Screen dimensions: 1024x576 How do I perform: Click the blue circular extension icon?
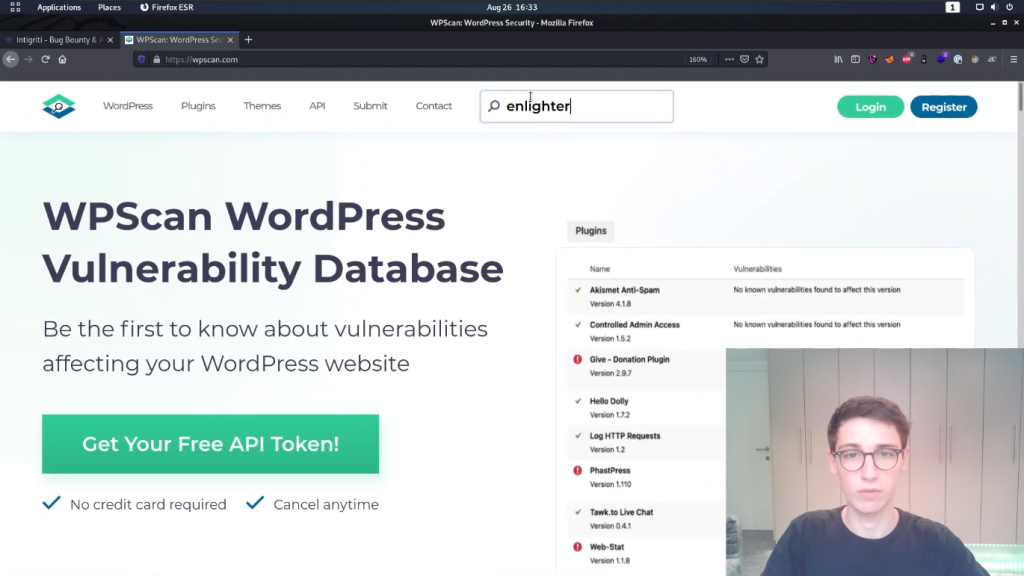(957, 59)
